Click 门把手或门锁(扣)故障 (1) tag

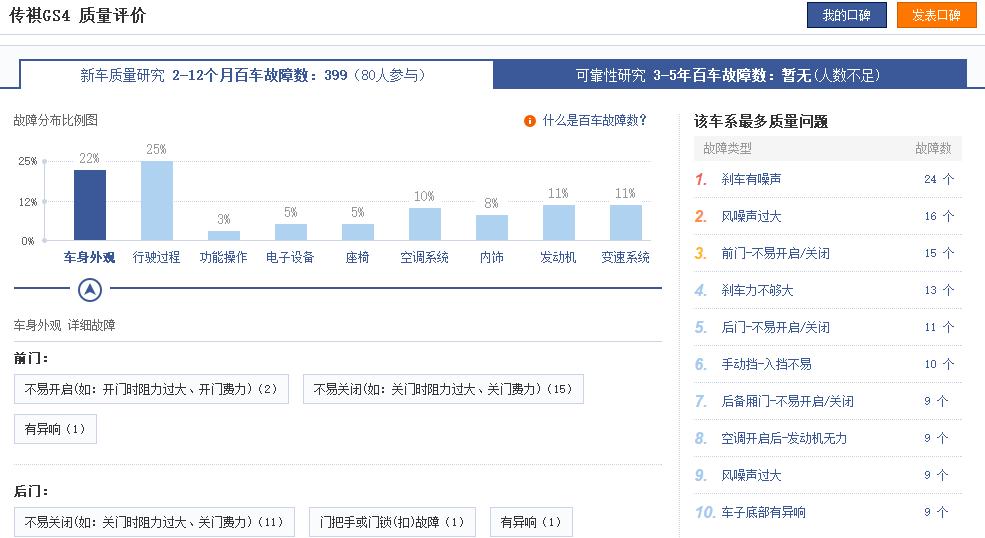click(x=392, y=522)
